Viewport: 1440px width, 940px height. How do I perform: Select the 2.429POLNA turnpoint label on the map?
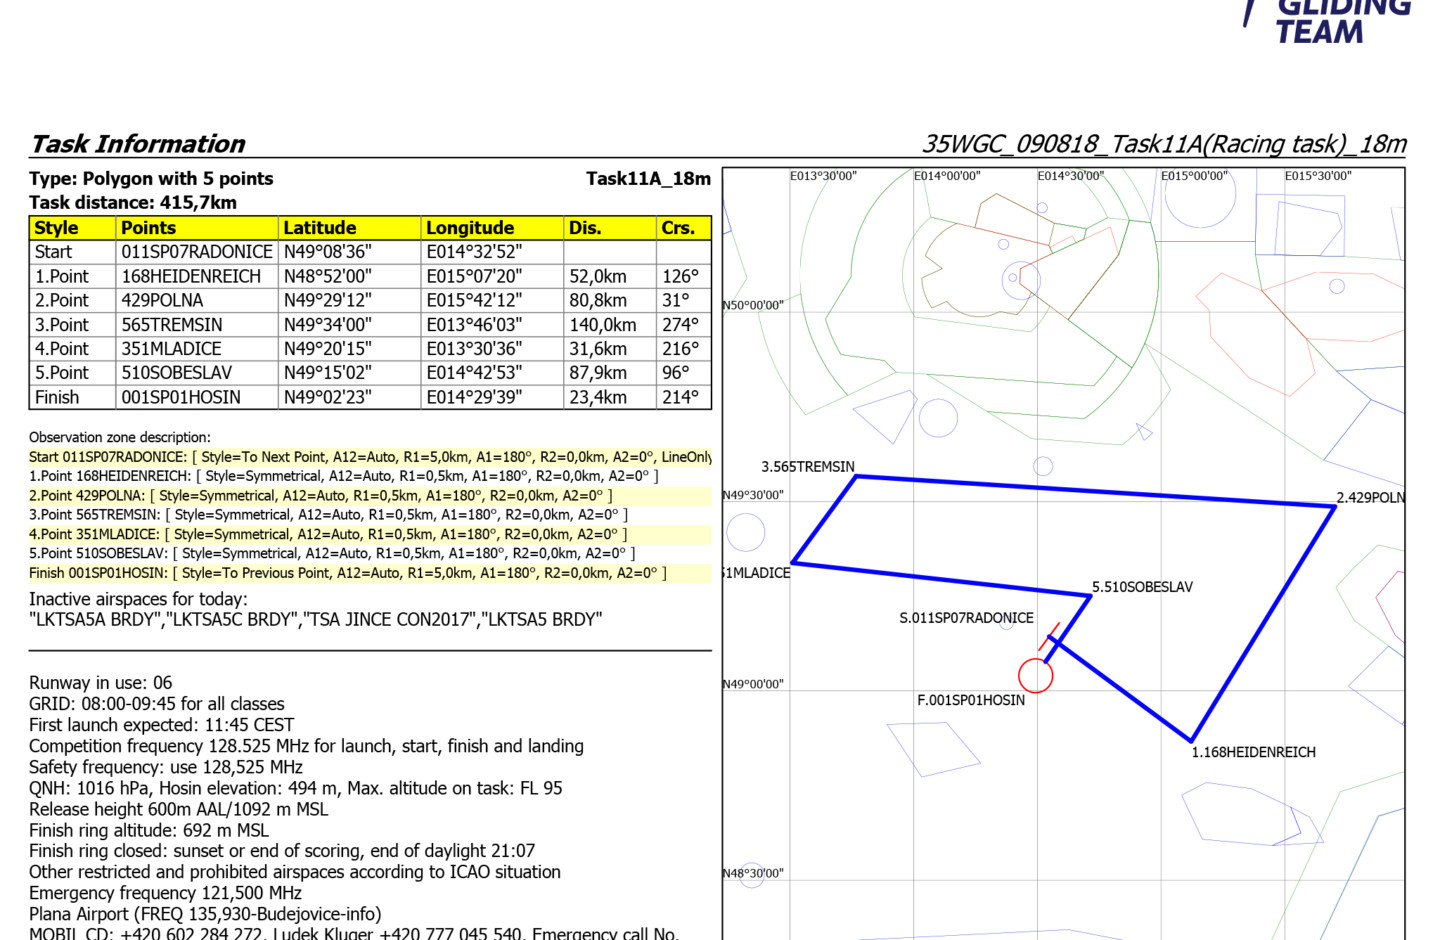coord(1370,497)
